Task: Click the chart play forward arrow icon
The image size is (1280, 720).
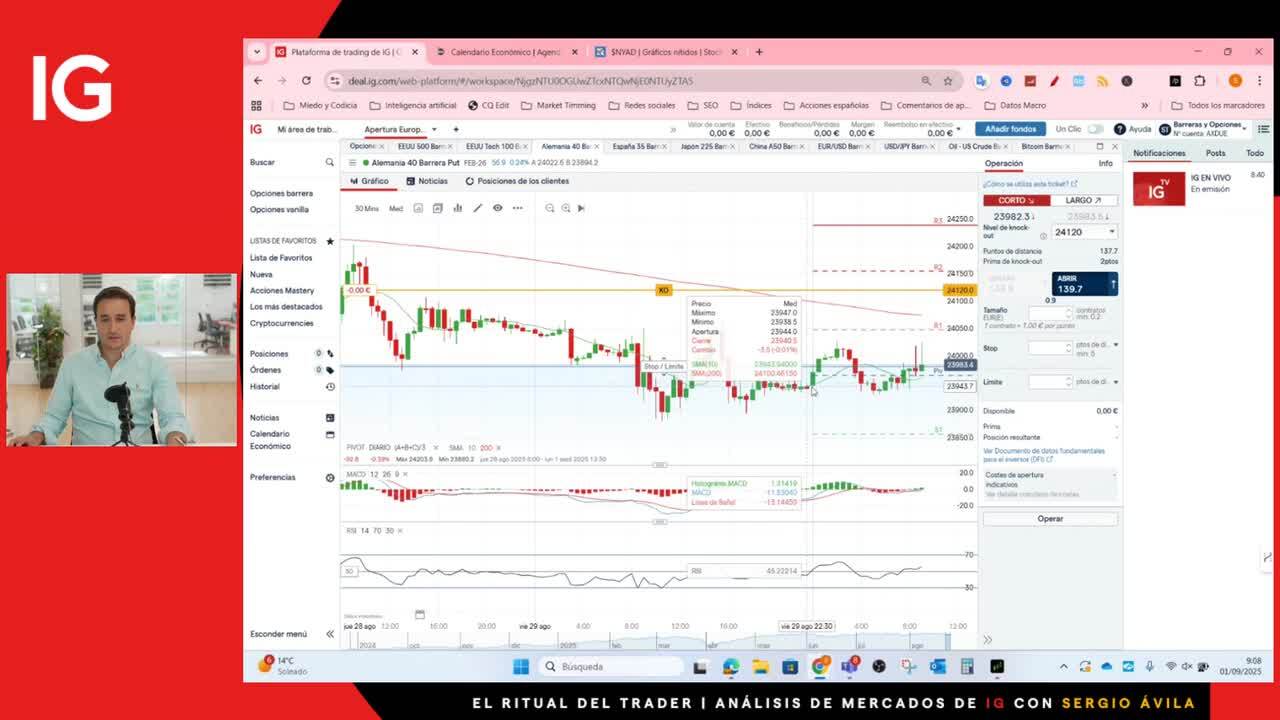Action: 581,208
